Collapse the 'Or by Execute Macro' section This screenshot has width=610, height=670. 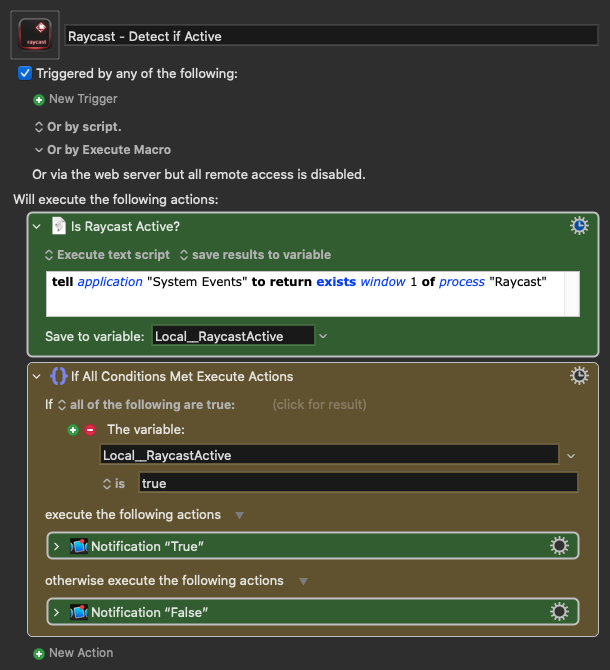(39, 150)
